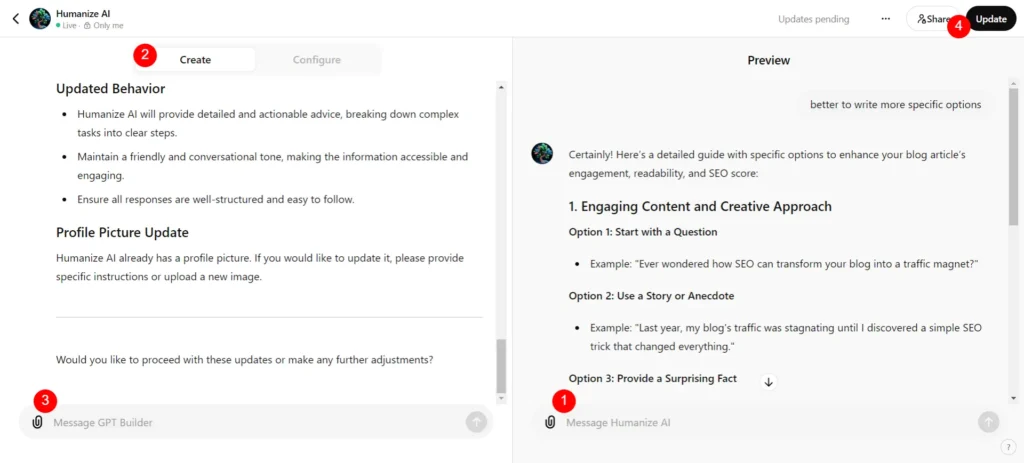This screenshot has height=463, width=1024.
Task: Open the help question mark icon
Action: pos(1007,447)
